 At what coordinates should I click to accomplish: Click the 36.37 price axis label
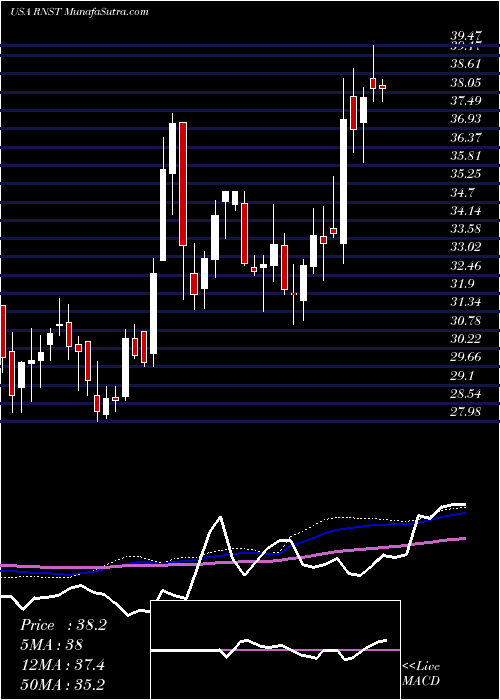466,138
